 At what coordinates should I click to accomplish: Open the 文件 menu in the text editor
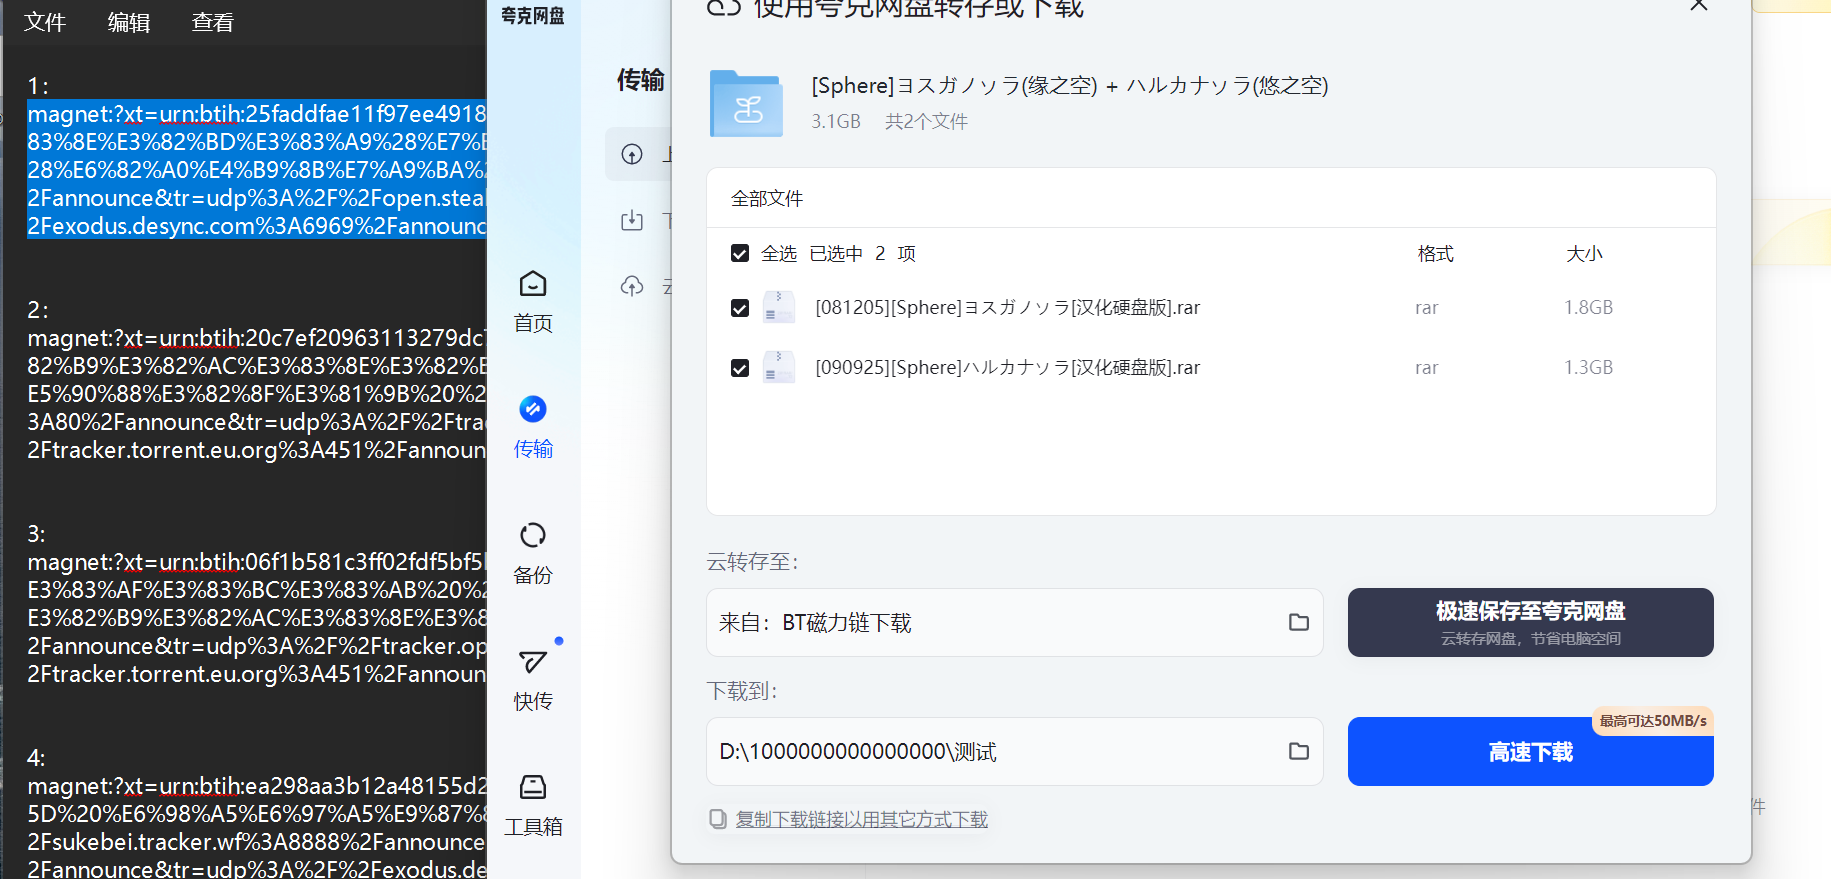click(44, 22)
